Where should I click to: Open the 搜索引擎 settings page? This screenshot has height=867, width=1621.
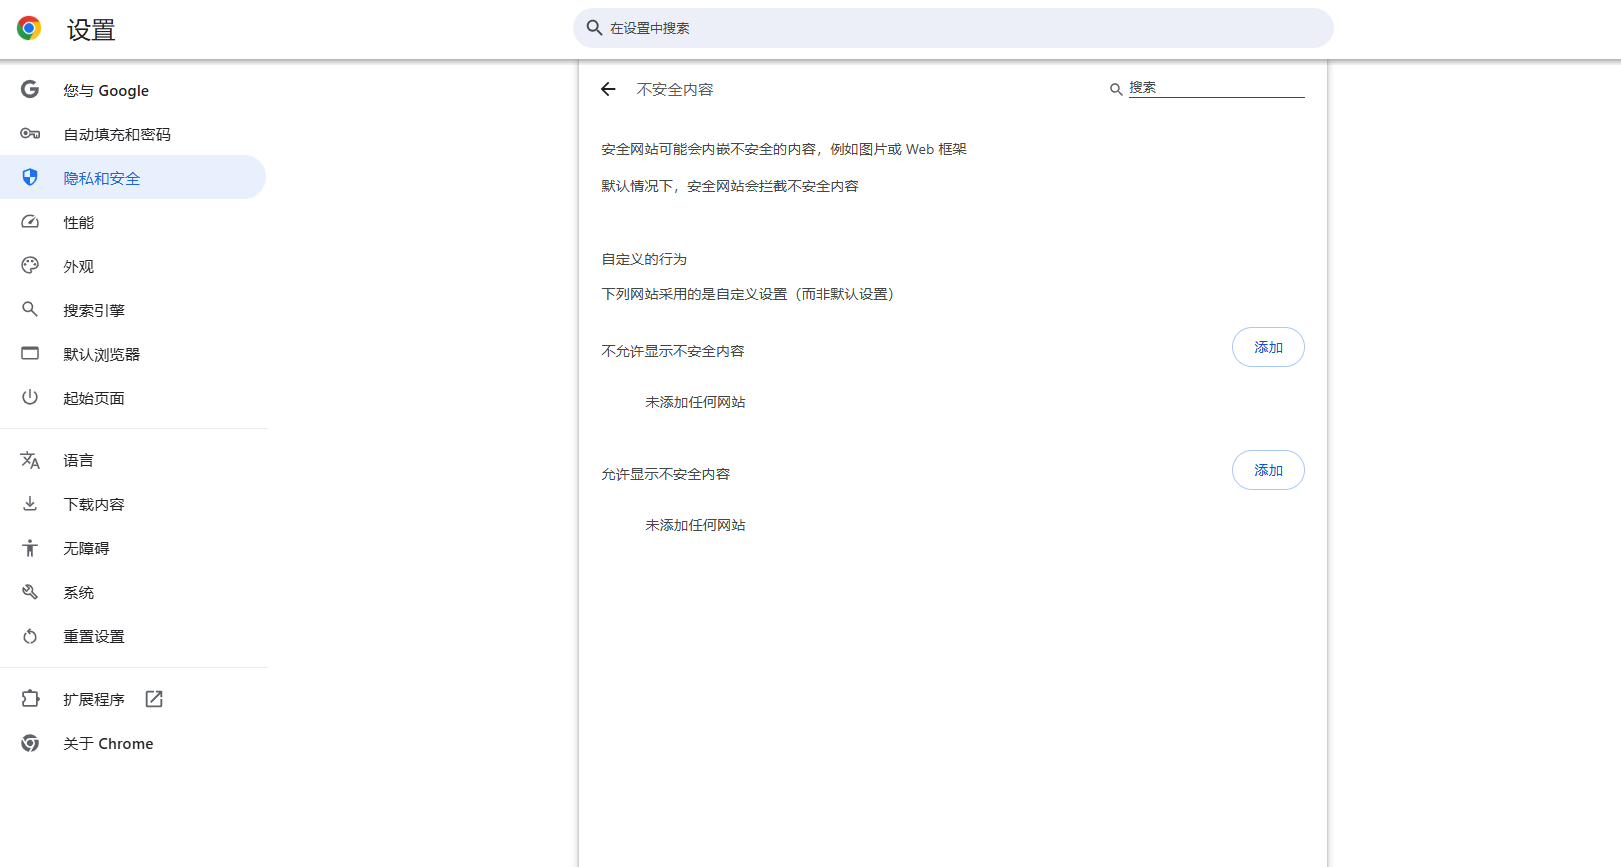tap(133, 310)
